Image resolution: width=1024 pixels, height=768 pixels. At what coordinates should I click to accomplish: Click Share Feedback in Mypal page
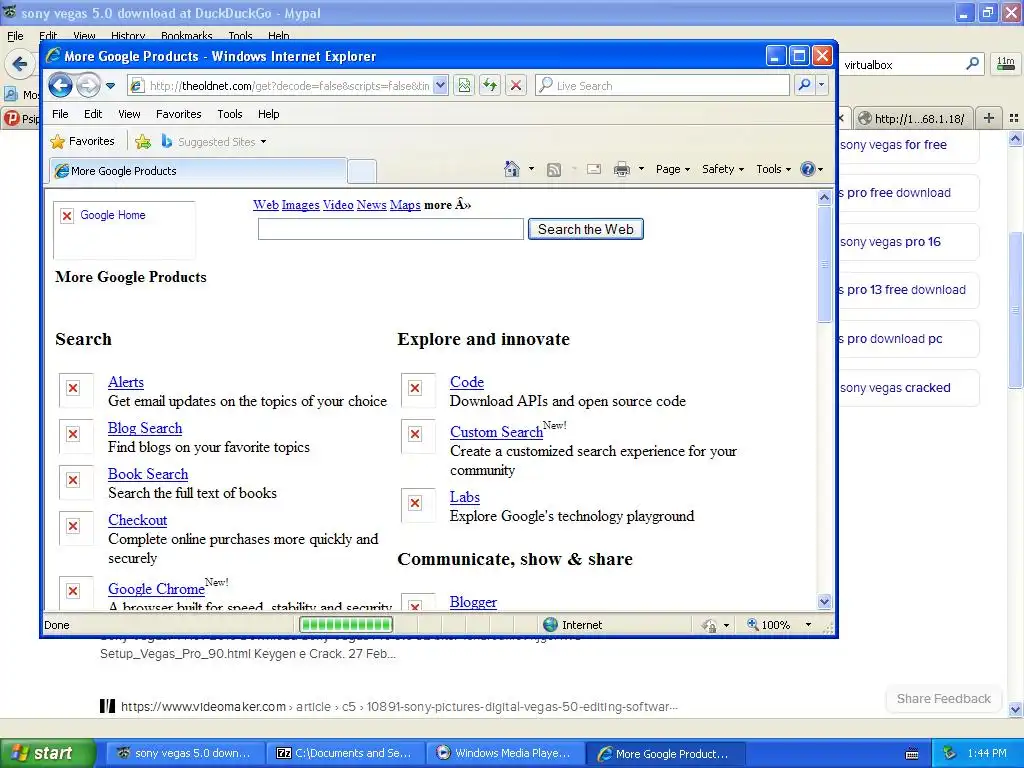[944, 699]
